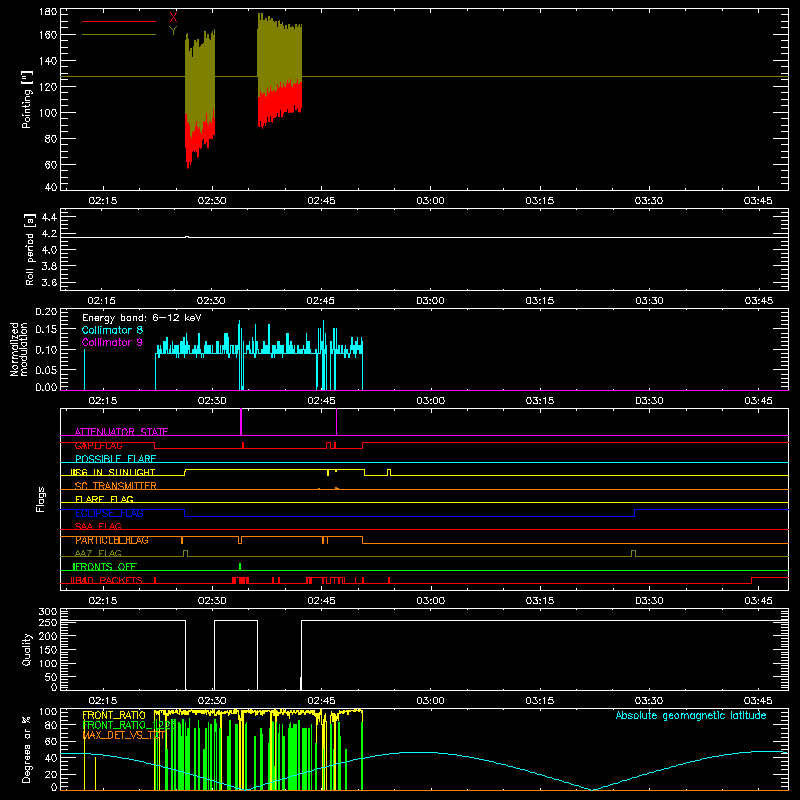Click second pointing data burst near 02:40
800x800 pixels.
(280, 70)
